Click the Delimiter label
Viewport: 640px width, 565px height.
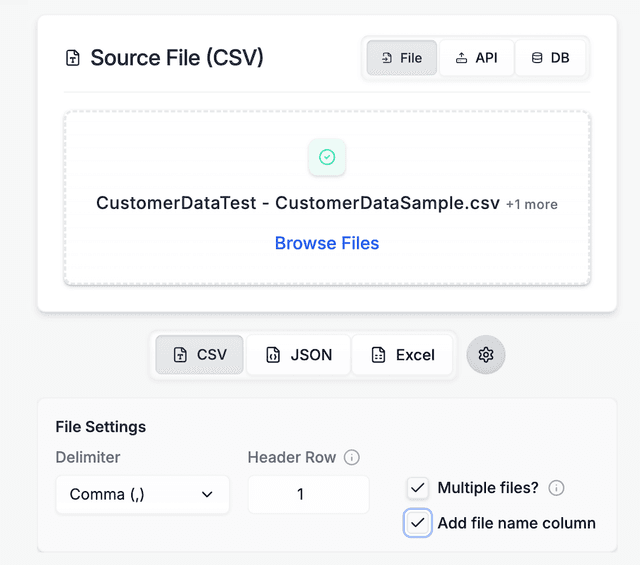88,457
